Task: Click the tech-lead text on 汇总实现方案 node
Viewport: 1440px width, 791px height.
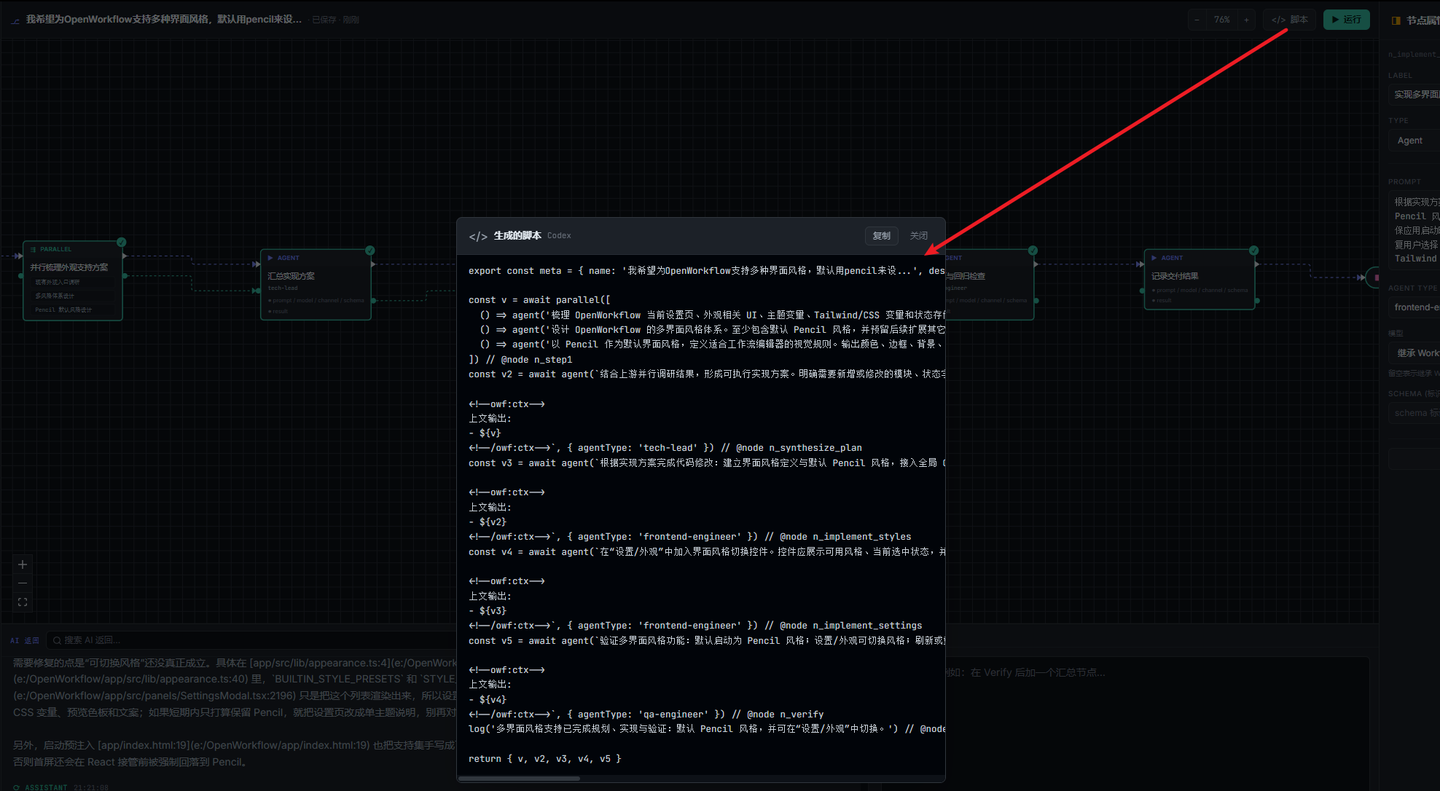Action: coord(283,288)
